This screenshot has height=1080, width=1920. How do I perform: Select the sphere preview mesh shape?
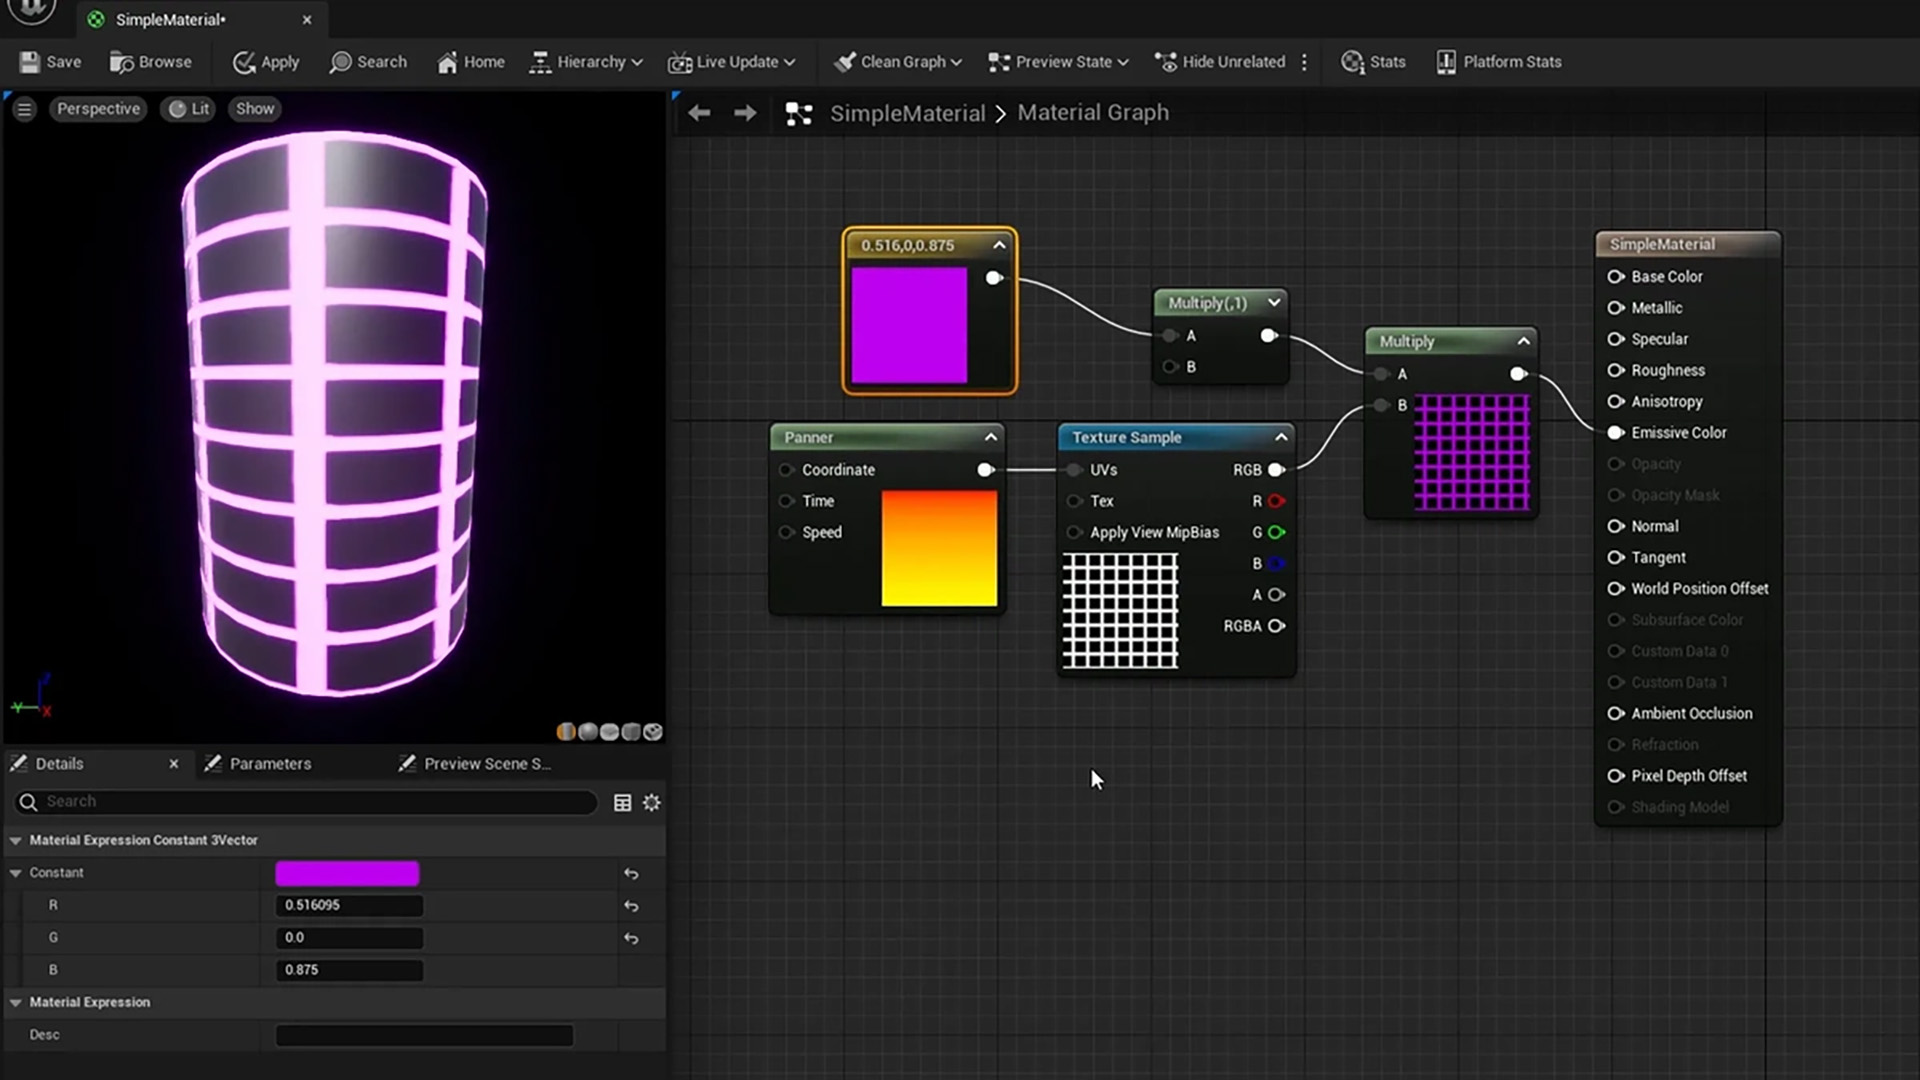[x=588, y=732]
